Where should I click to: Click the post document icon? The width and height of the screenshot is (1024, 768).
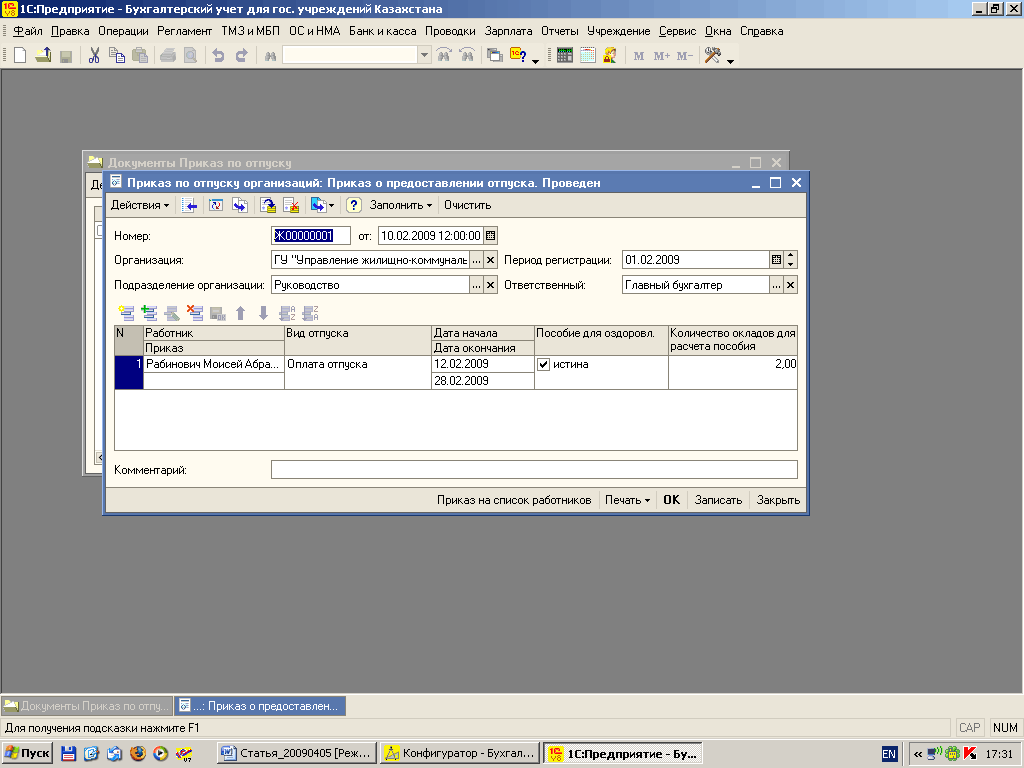tap(268, 206)
